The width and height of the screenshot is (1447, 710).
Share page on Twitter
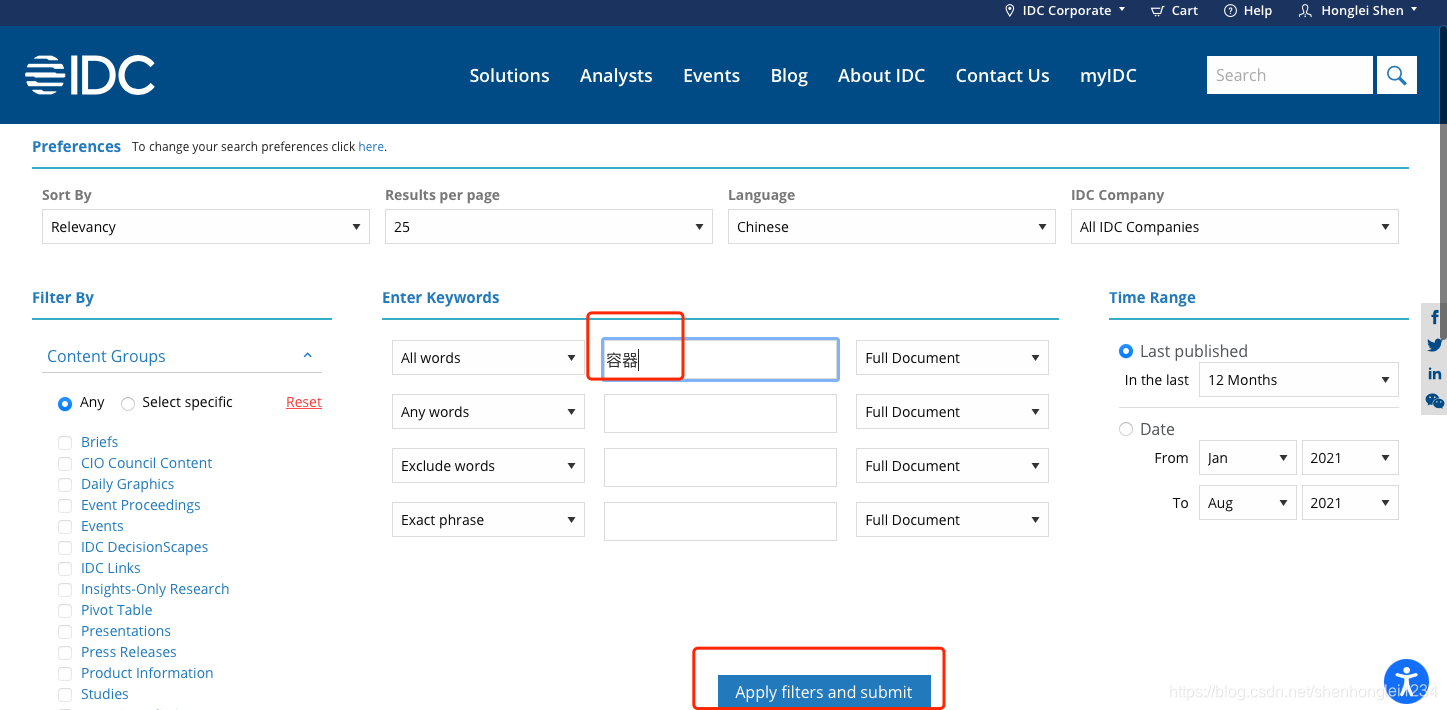[x=1435, y=345]
